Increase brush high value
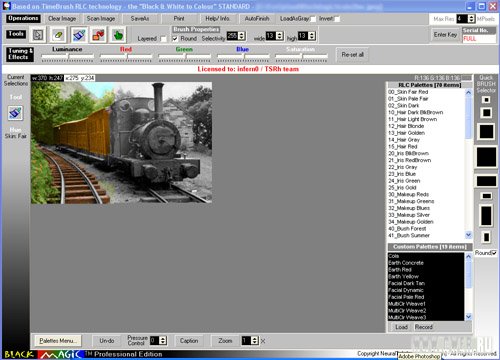The height and width of the screenshot is (360, 500). 311,34
